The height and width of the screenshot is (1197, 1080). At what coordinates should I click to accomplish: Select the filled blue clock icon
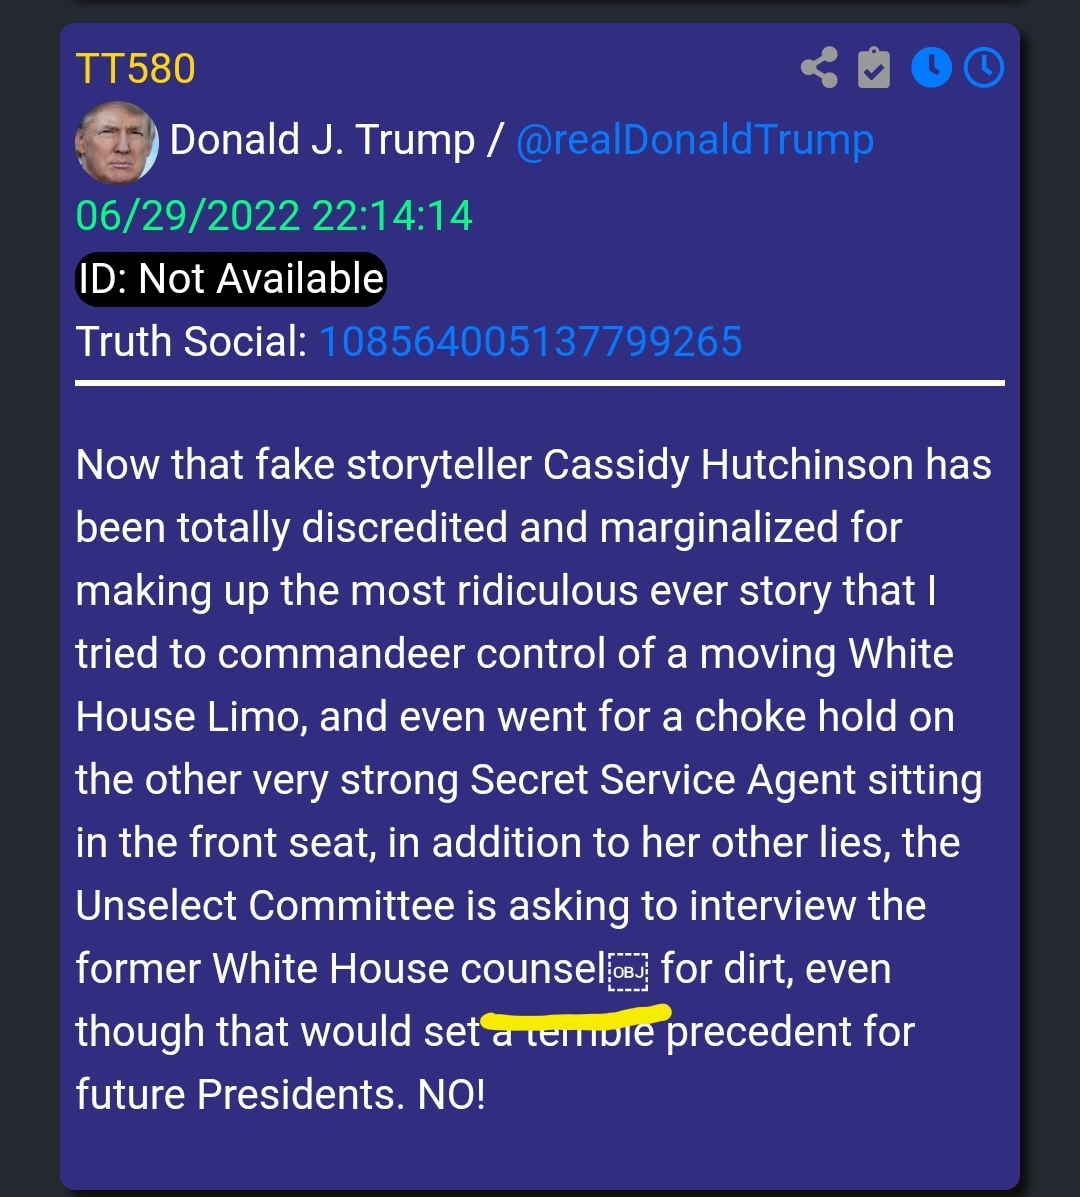(x=931, y=67)
